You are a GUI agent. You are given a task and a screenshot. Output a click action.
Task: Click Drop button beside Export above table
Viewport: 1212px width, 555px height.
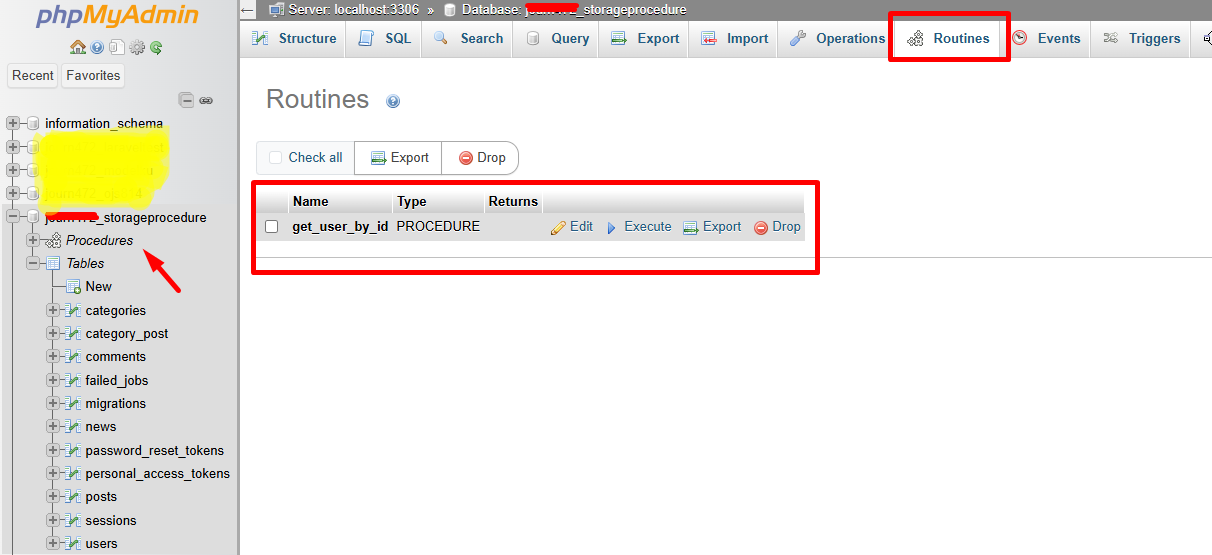coord(481,158)
